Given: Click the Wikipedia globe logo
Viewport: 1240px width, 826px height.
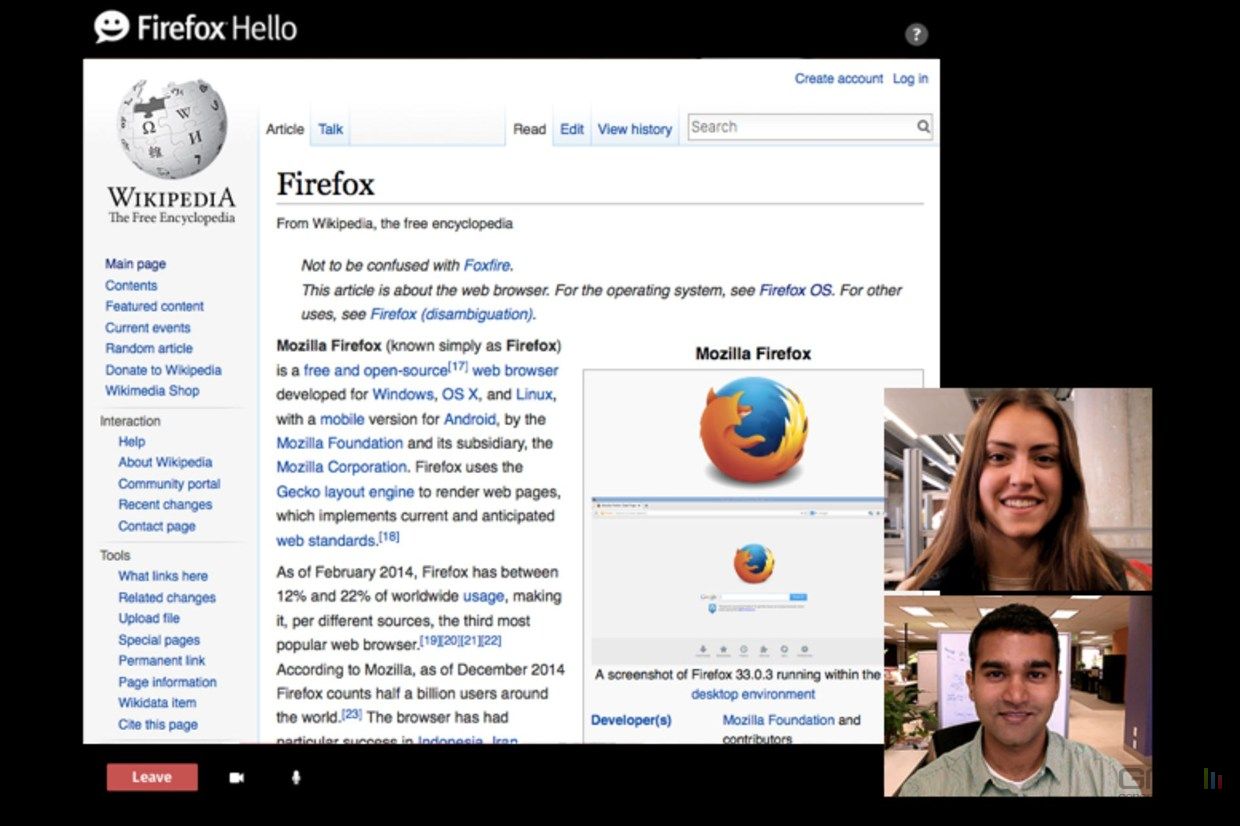Looking at the screenshot, I should (172, 129).
